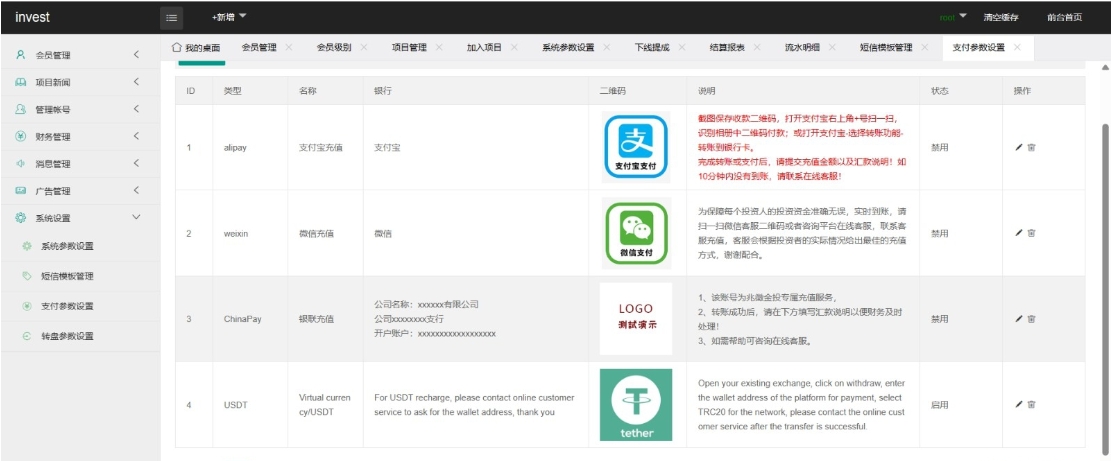Edit the alipay row with pencil icon
This screenshot has width=1111, height=461.
[1019, 147]
